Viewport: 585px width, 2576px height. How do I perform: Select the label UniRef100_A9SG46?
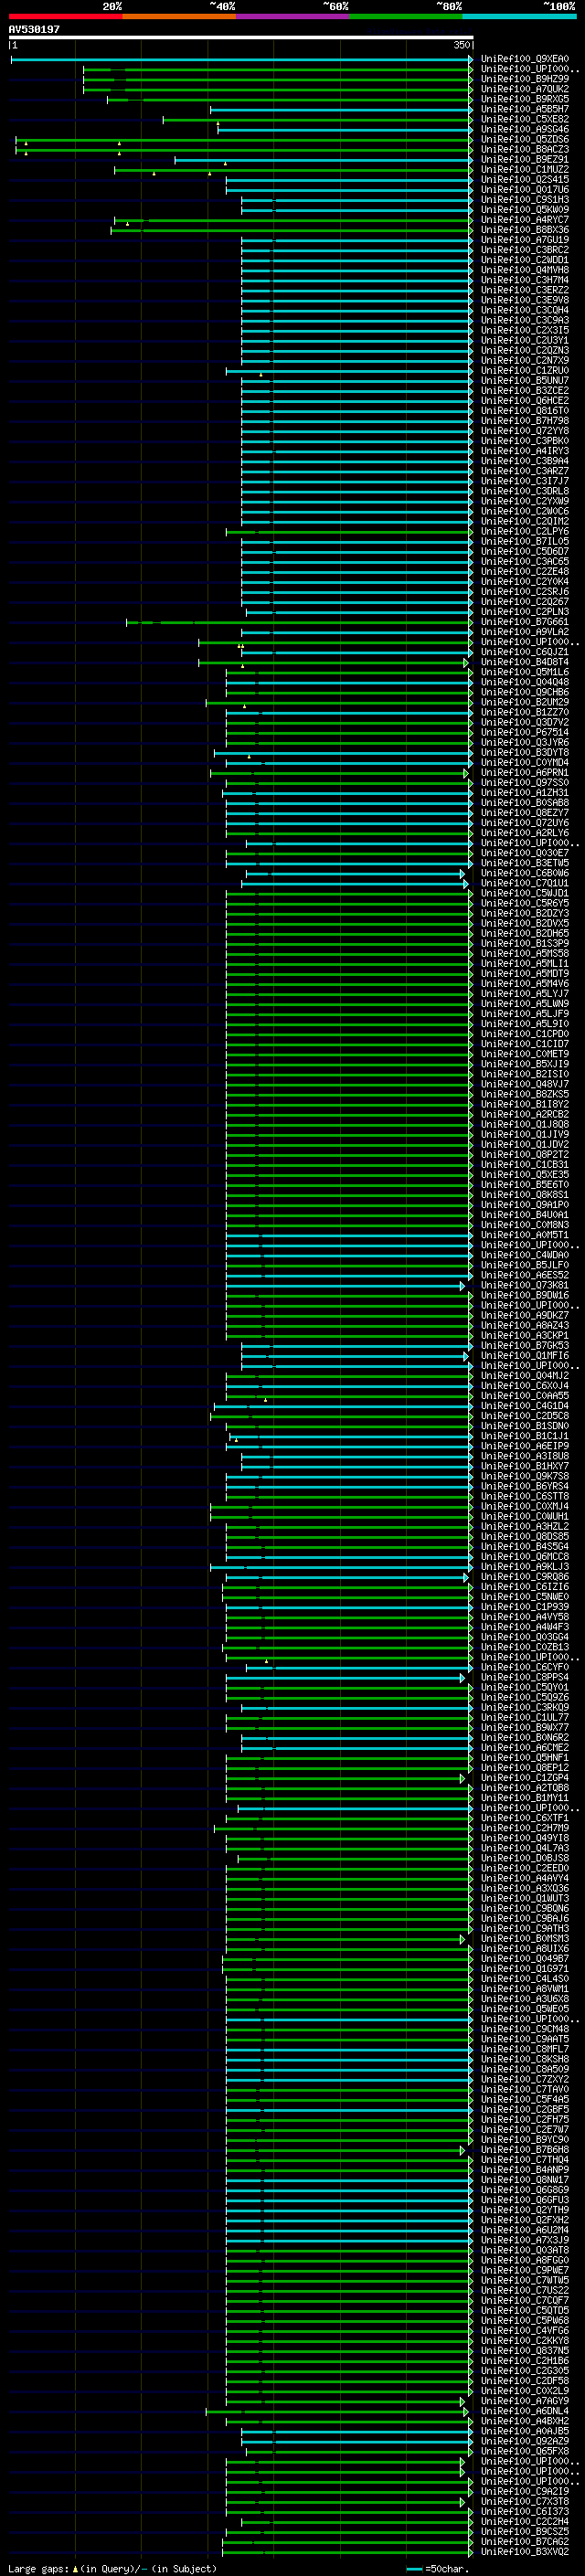525,129
